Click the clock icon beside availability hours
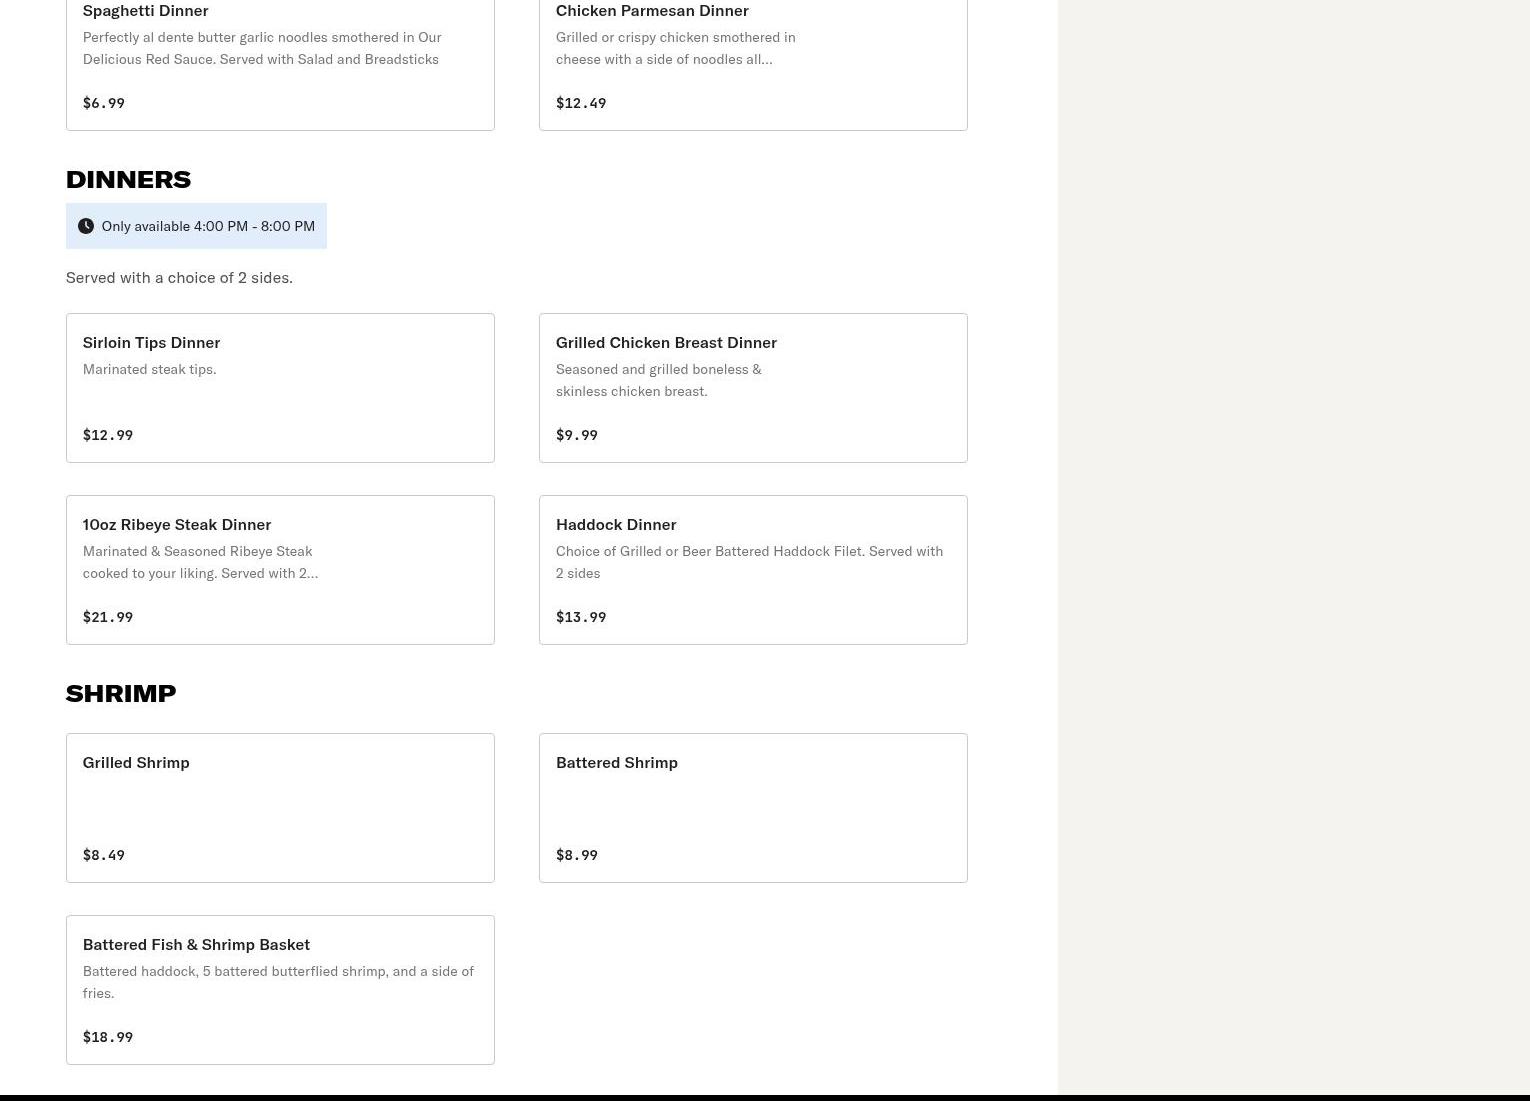The width and height of the screenshot is (1530, 1101). [86, 226]
